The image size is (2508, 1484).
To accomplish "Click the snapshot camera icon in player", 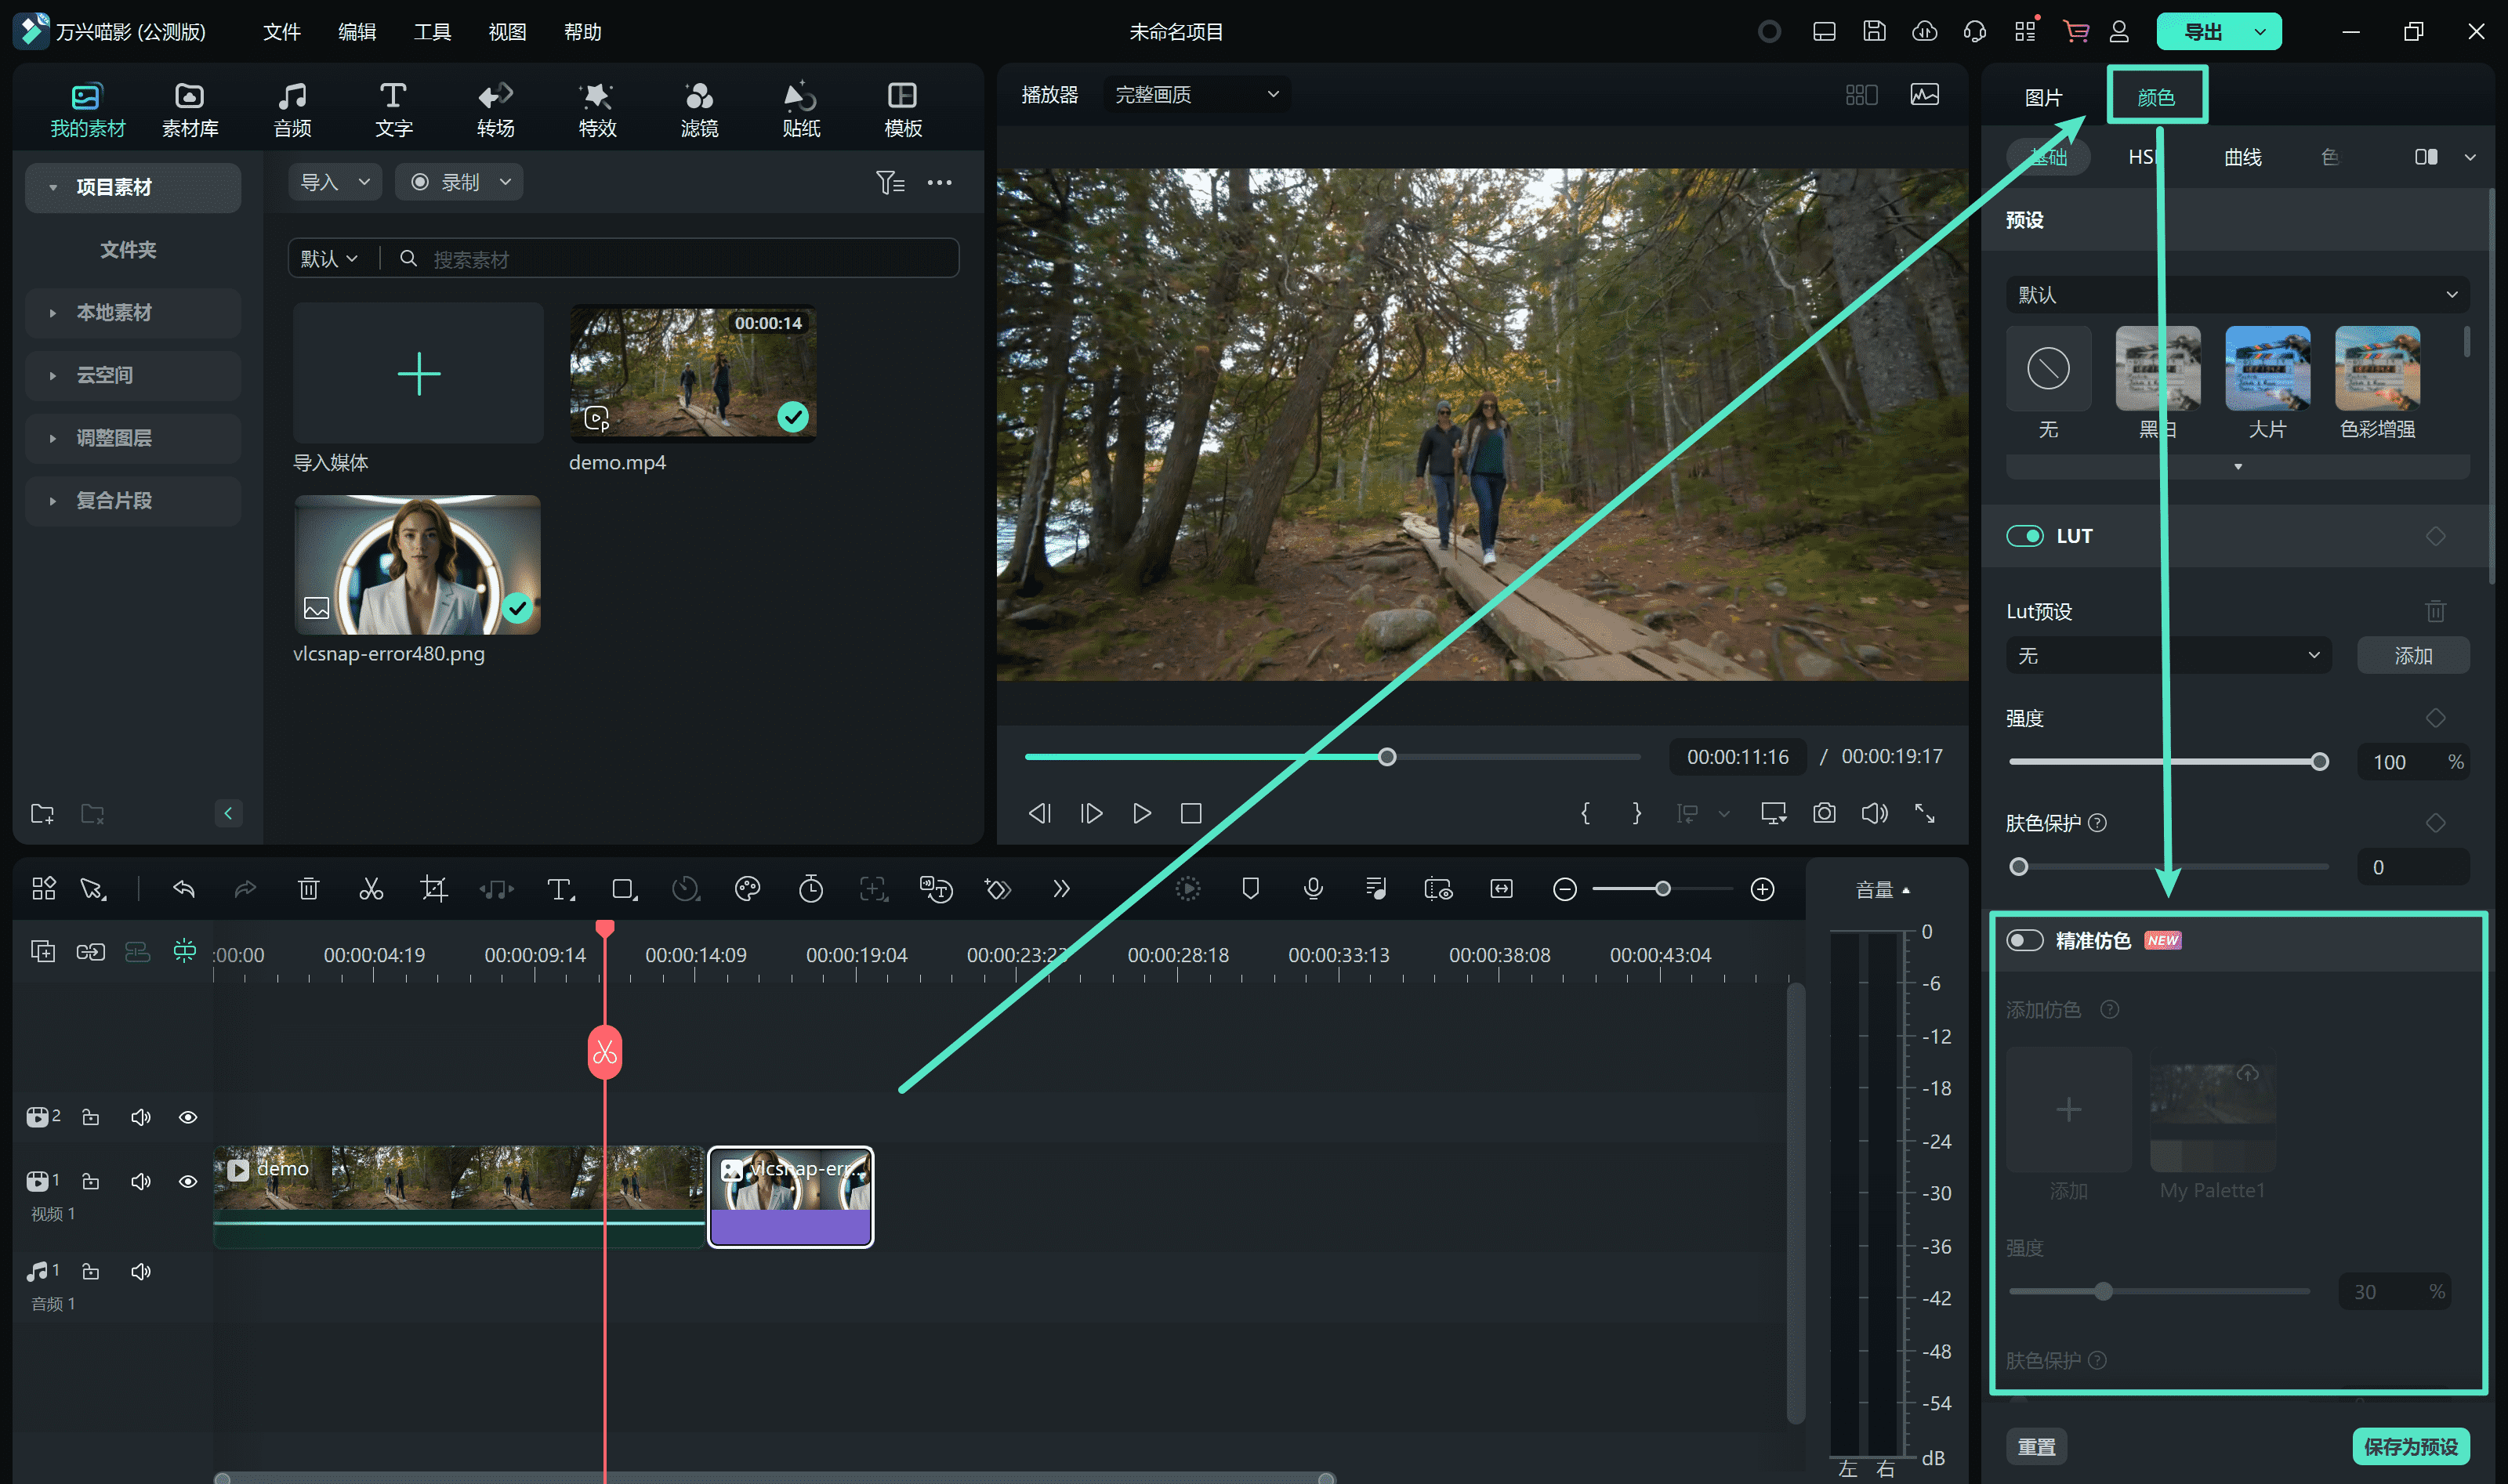I will [x=1824, y=813].
